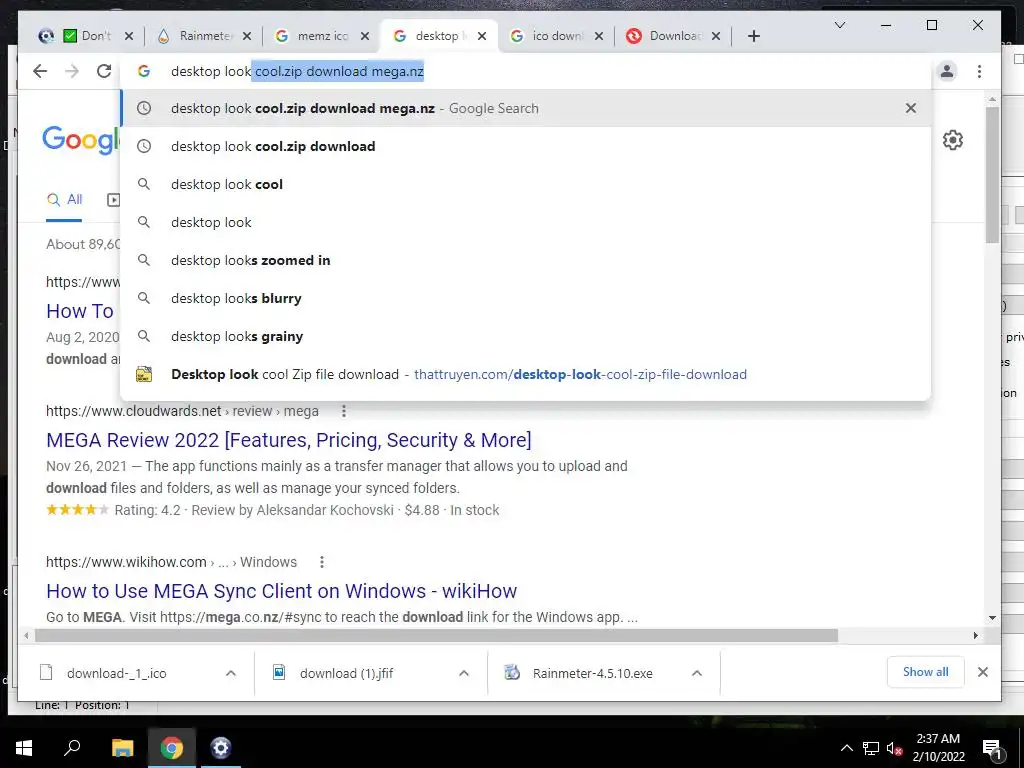Pick desktop looks zoomed in suggestion

(x=526, y=260)
